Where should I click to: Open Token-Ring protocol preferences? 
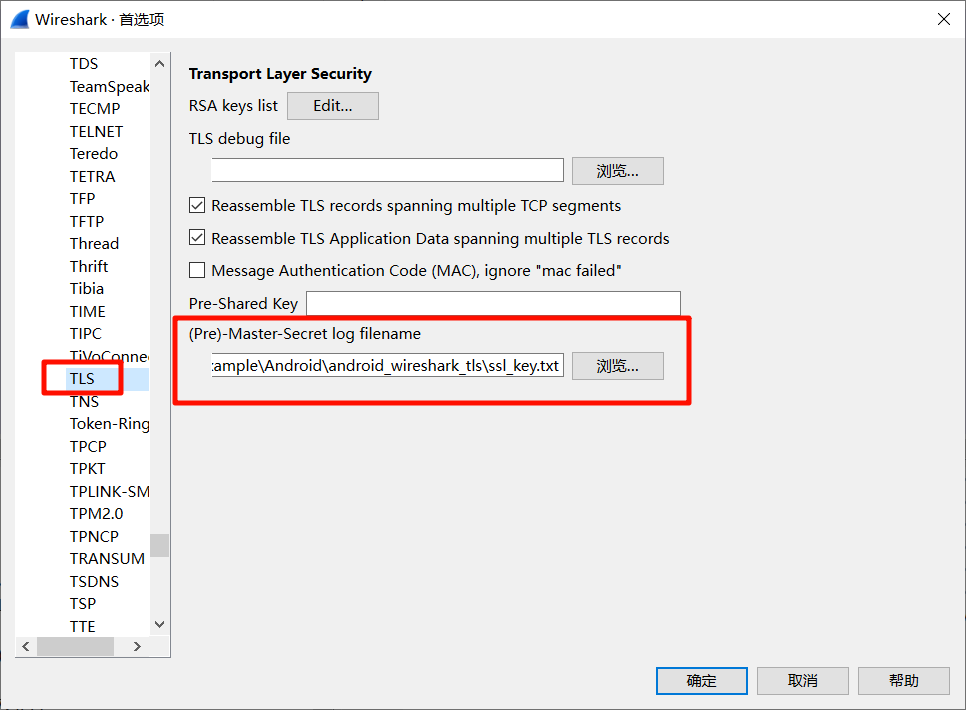point(109,423)
